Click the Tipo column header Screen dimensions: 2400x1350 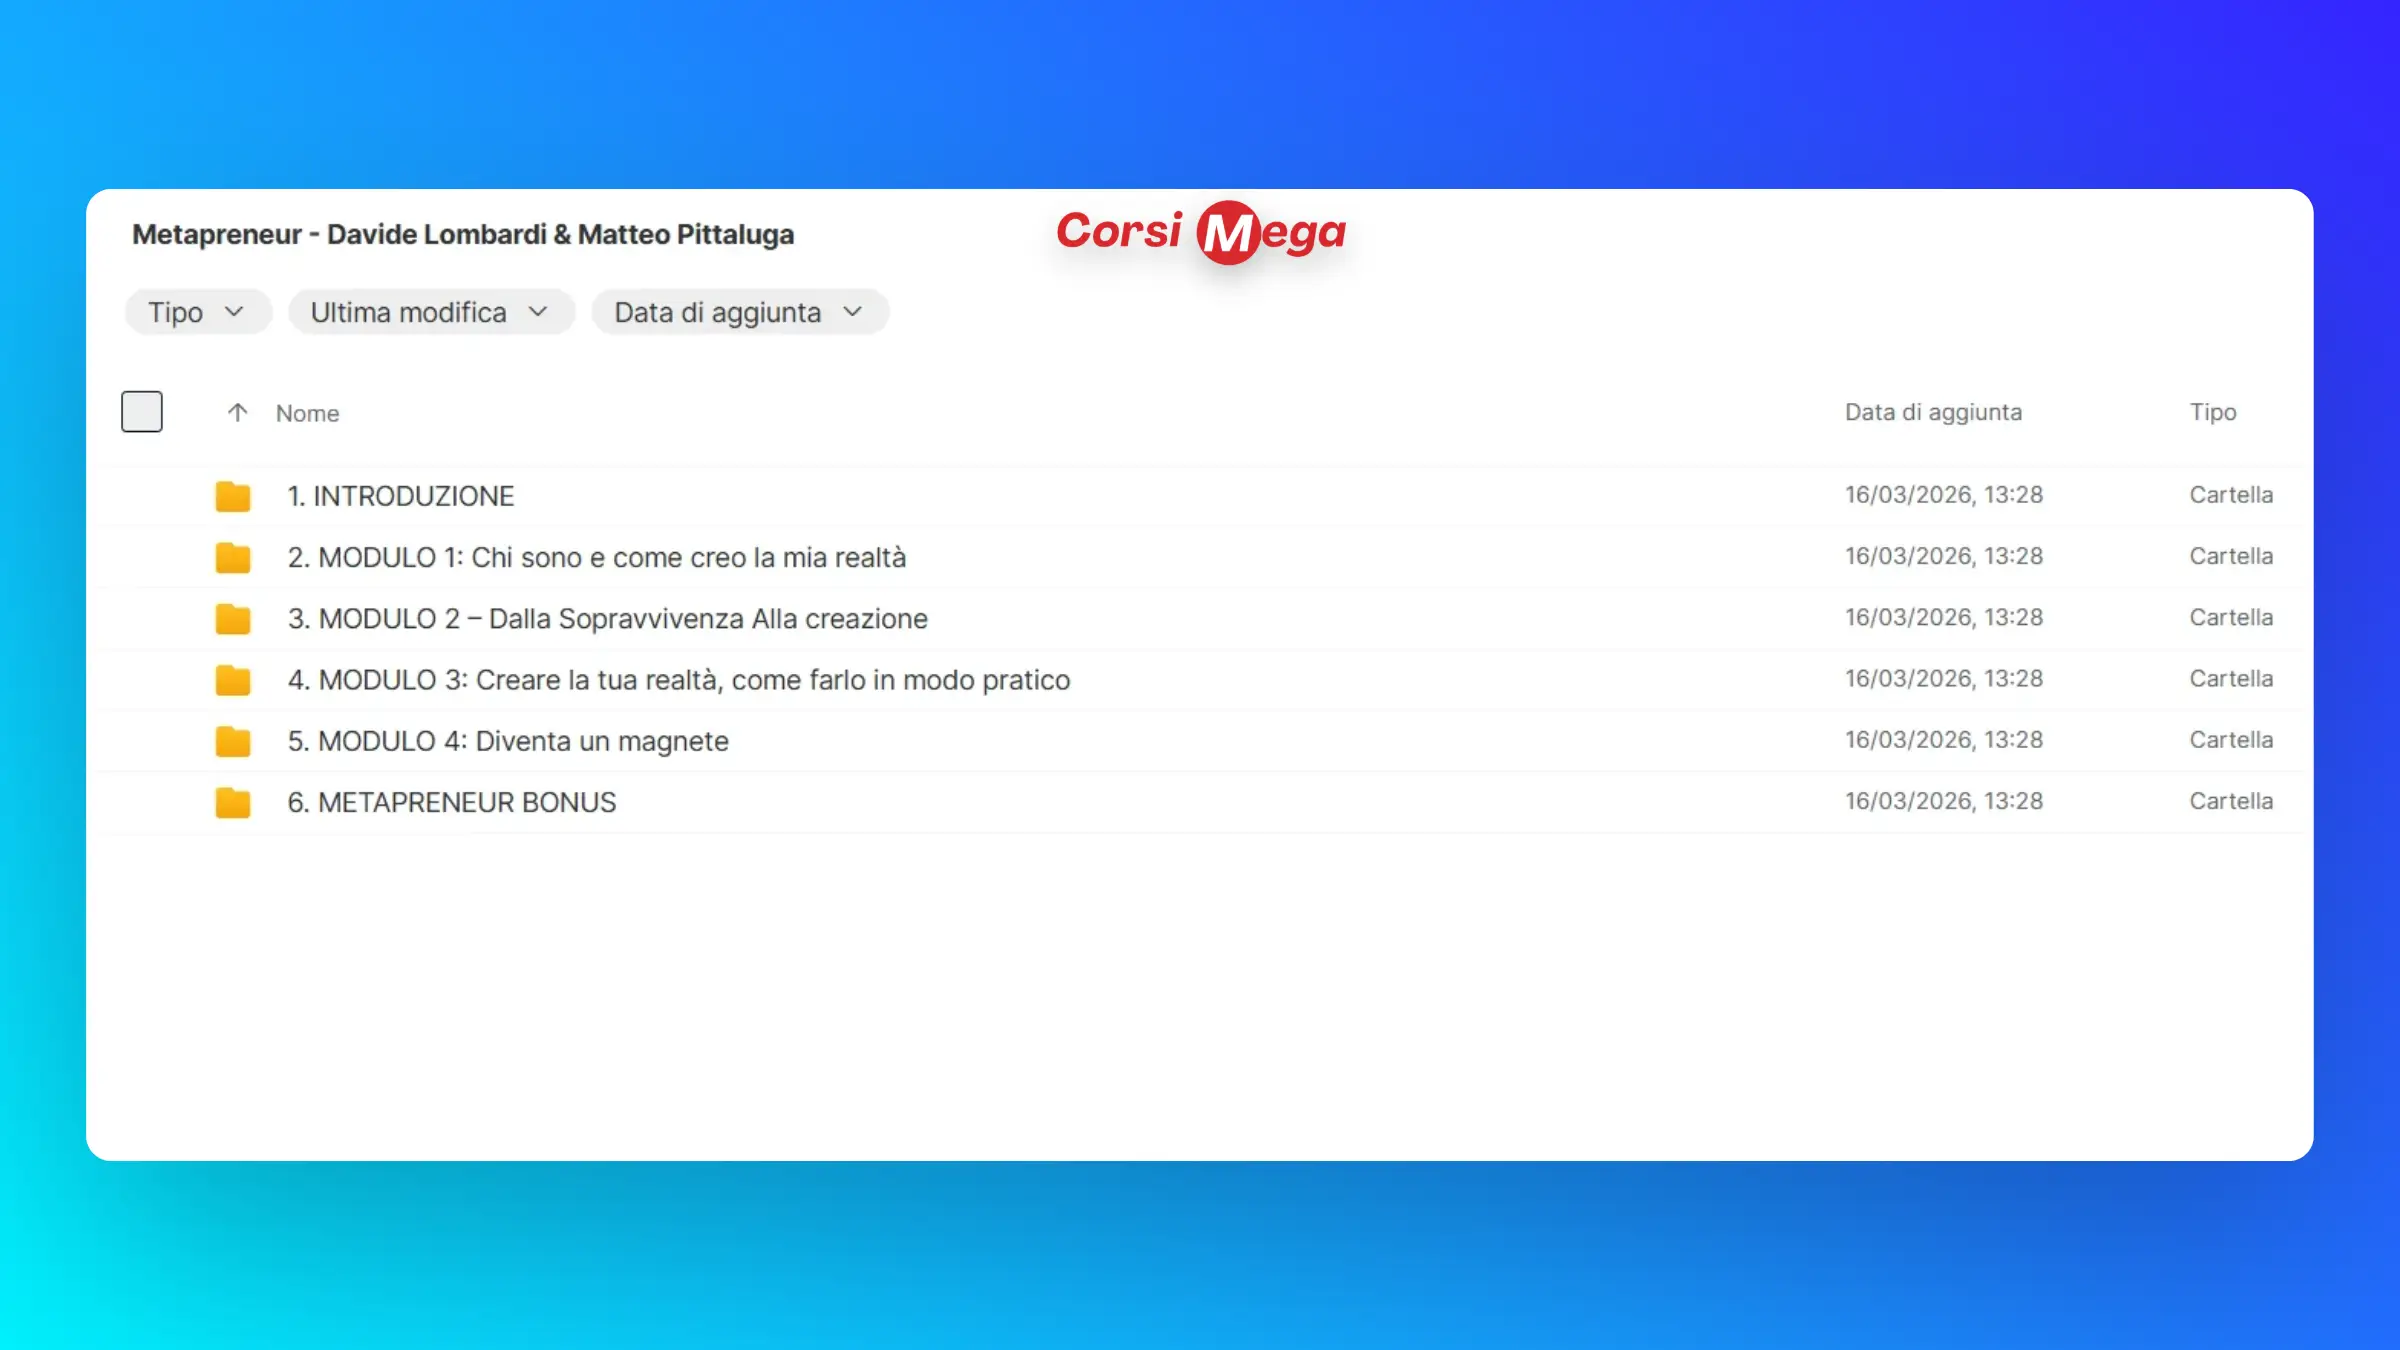coord(2212,412)
